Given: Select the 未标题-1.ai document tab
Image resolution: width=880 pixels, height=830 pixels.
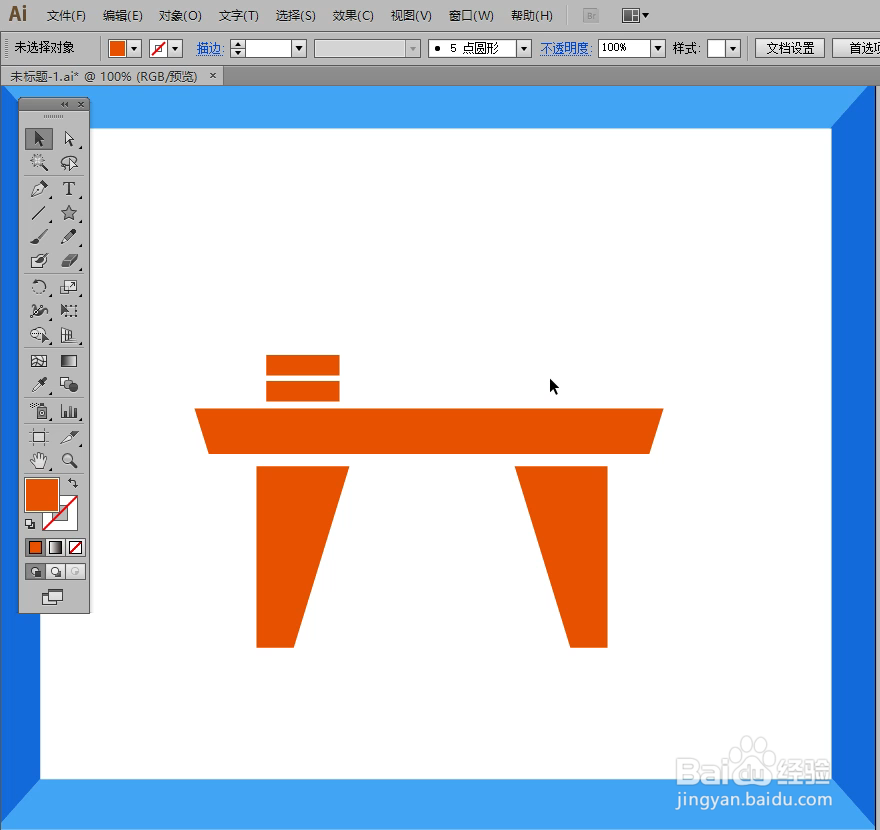Looking at the screenshot, I should pos(104,76).
